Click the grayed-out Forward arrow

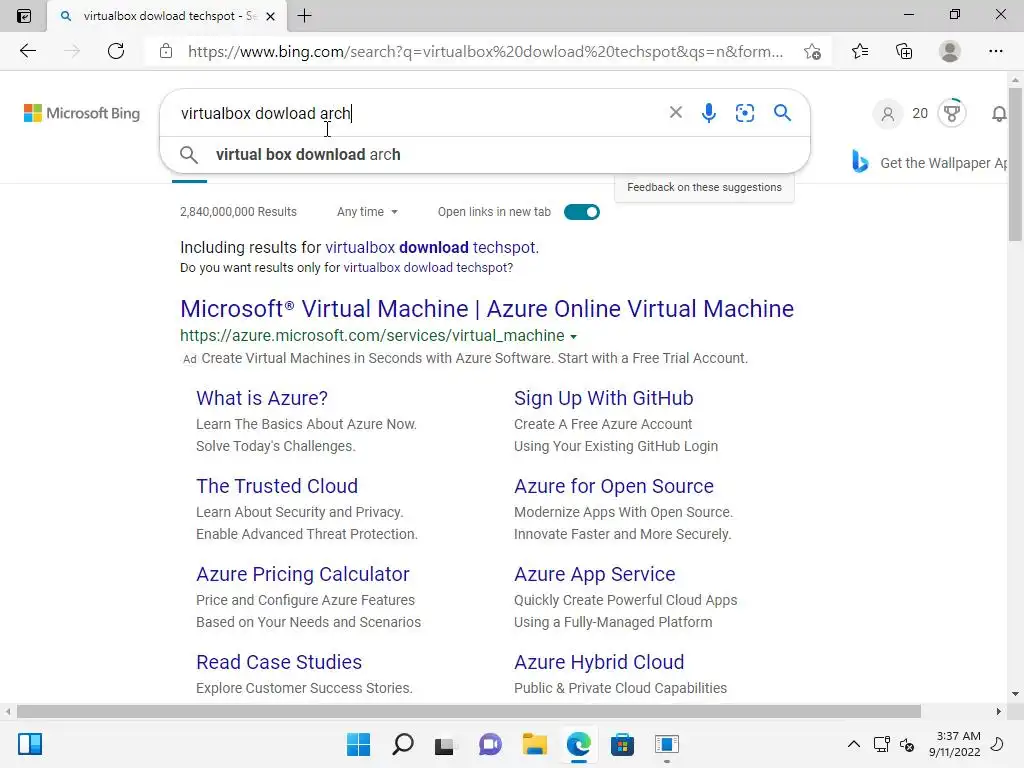tap(72, 51)
